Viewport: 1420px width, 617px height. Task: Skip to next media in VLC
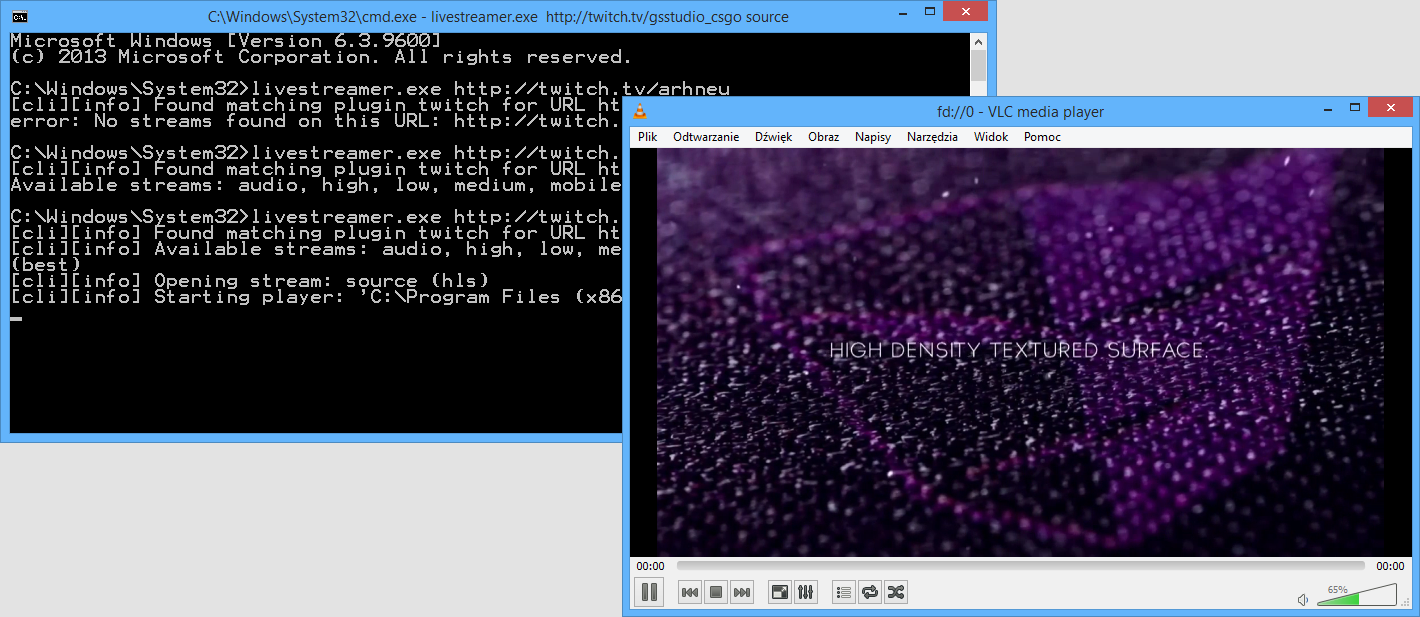(742, 593)
